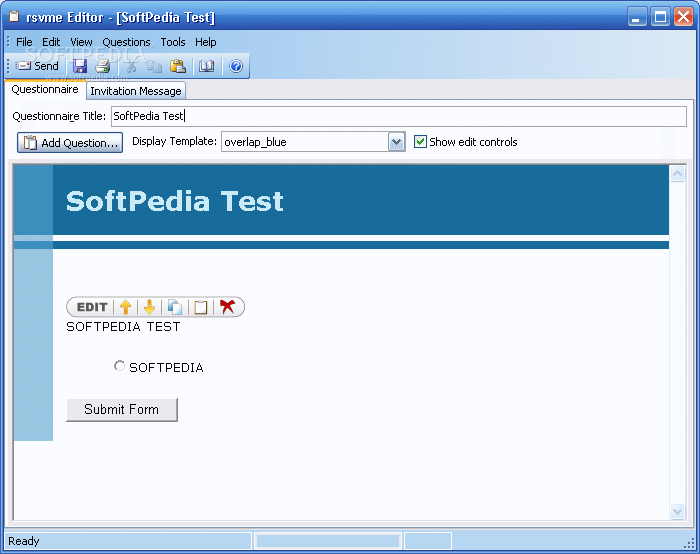Viewport: 700px width, 554px height.
Task: Copy the question via edit bar icon
Action: (175, 307)
